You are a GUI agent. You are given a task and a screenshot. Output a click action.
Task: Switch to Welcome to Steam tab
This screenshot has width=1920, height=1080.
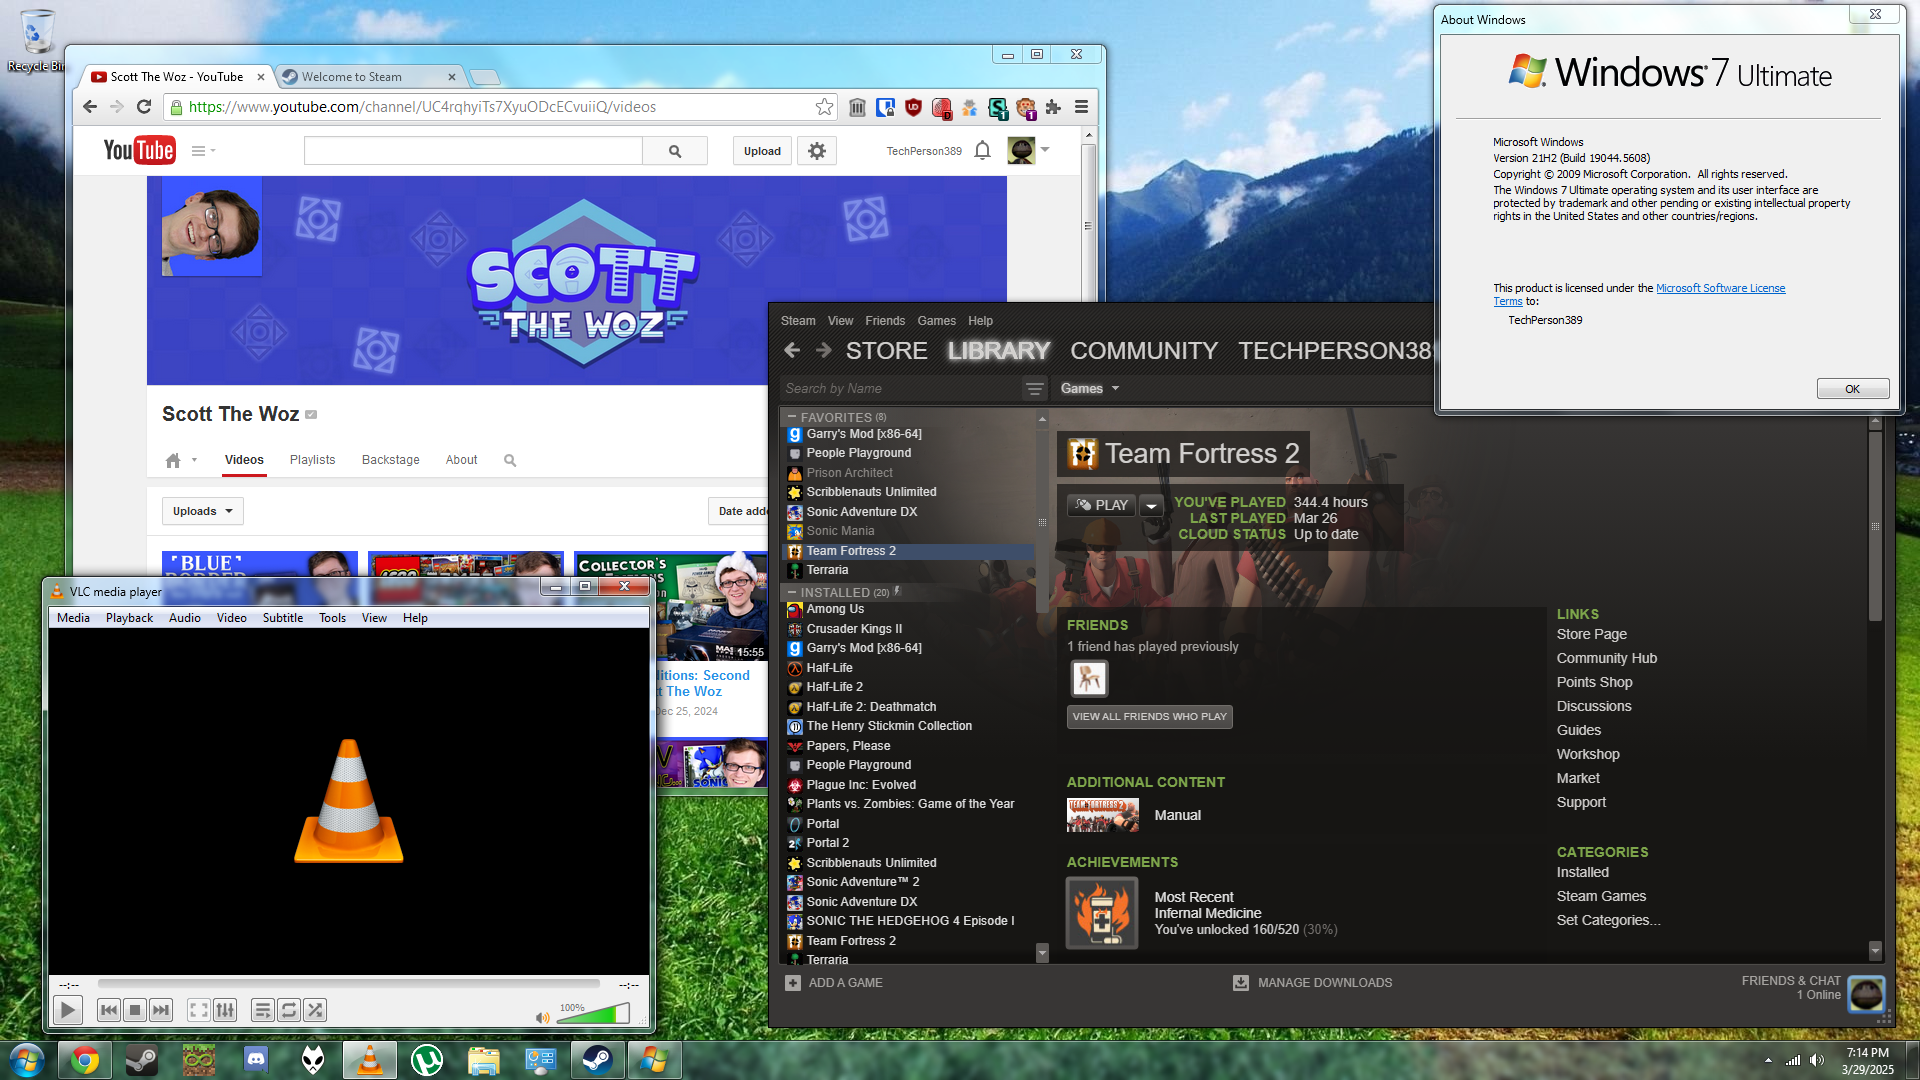click(x=367, y=77)
